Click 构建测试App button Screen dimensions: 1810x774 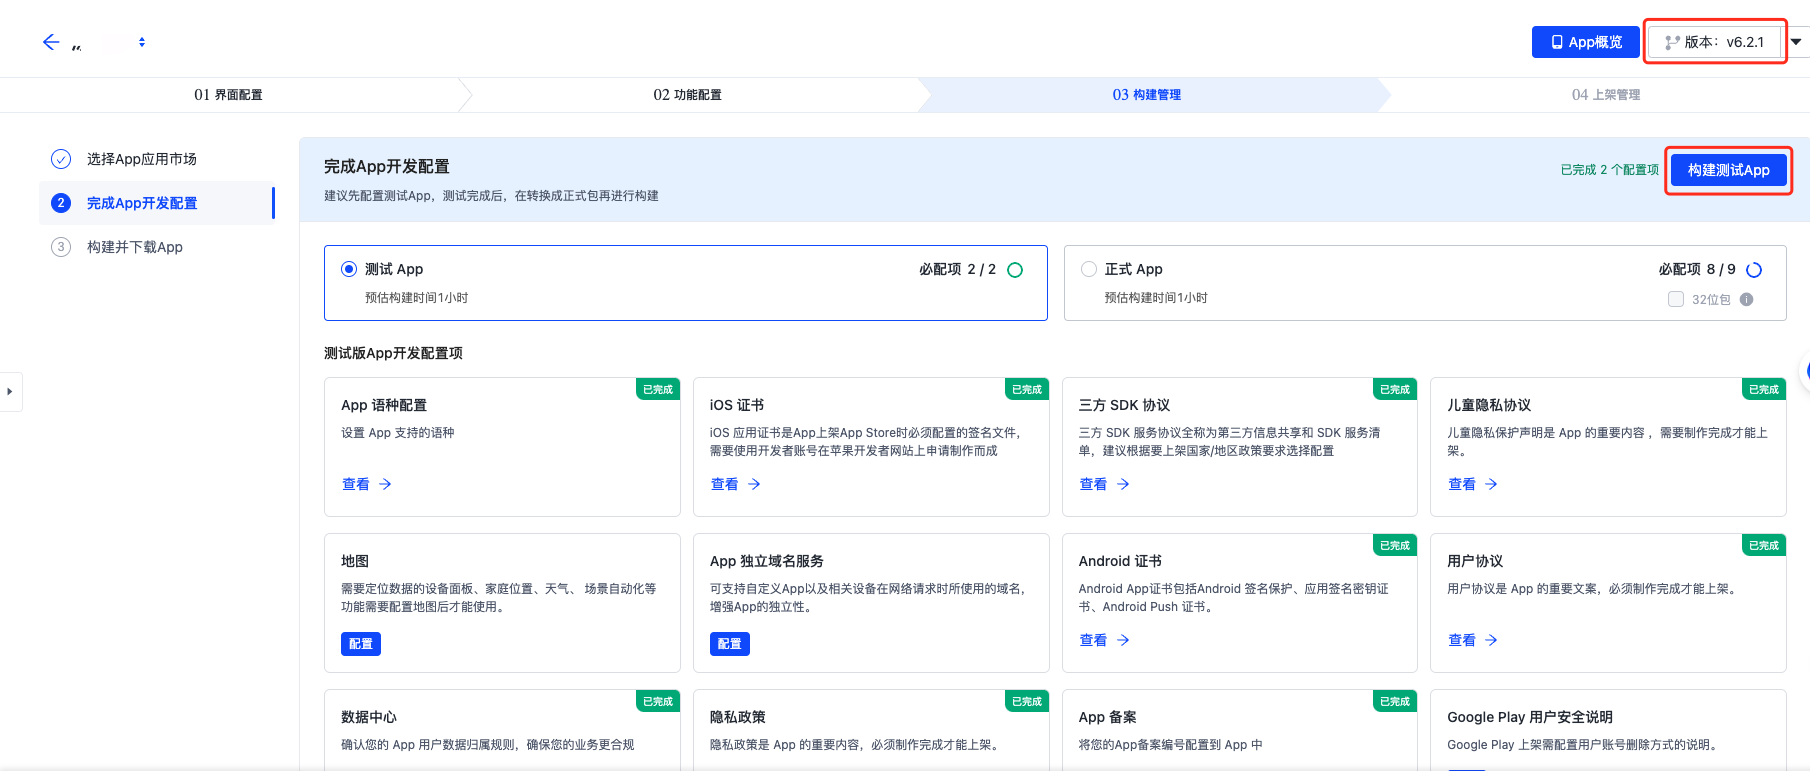[x=1728, y=170]
